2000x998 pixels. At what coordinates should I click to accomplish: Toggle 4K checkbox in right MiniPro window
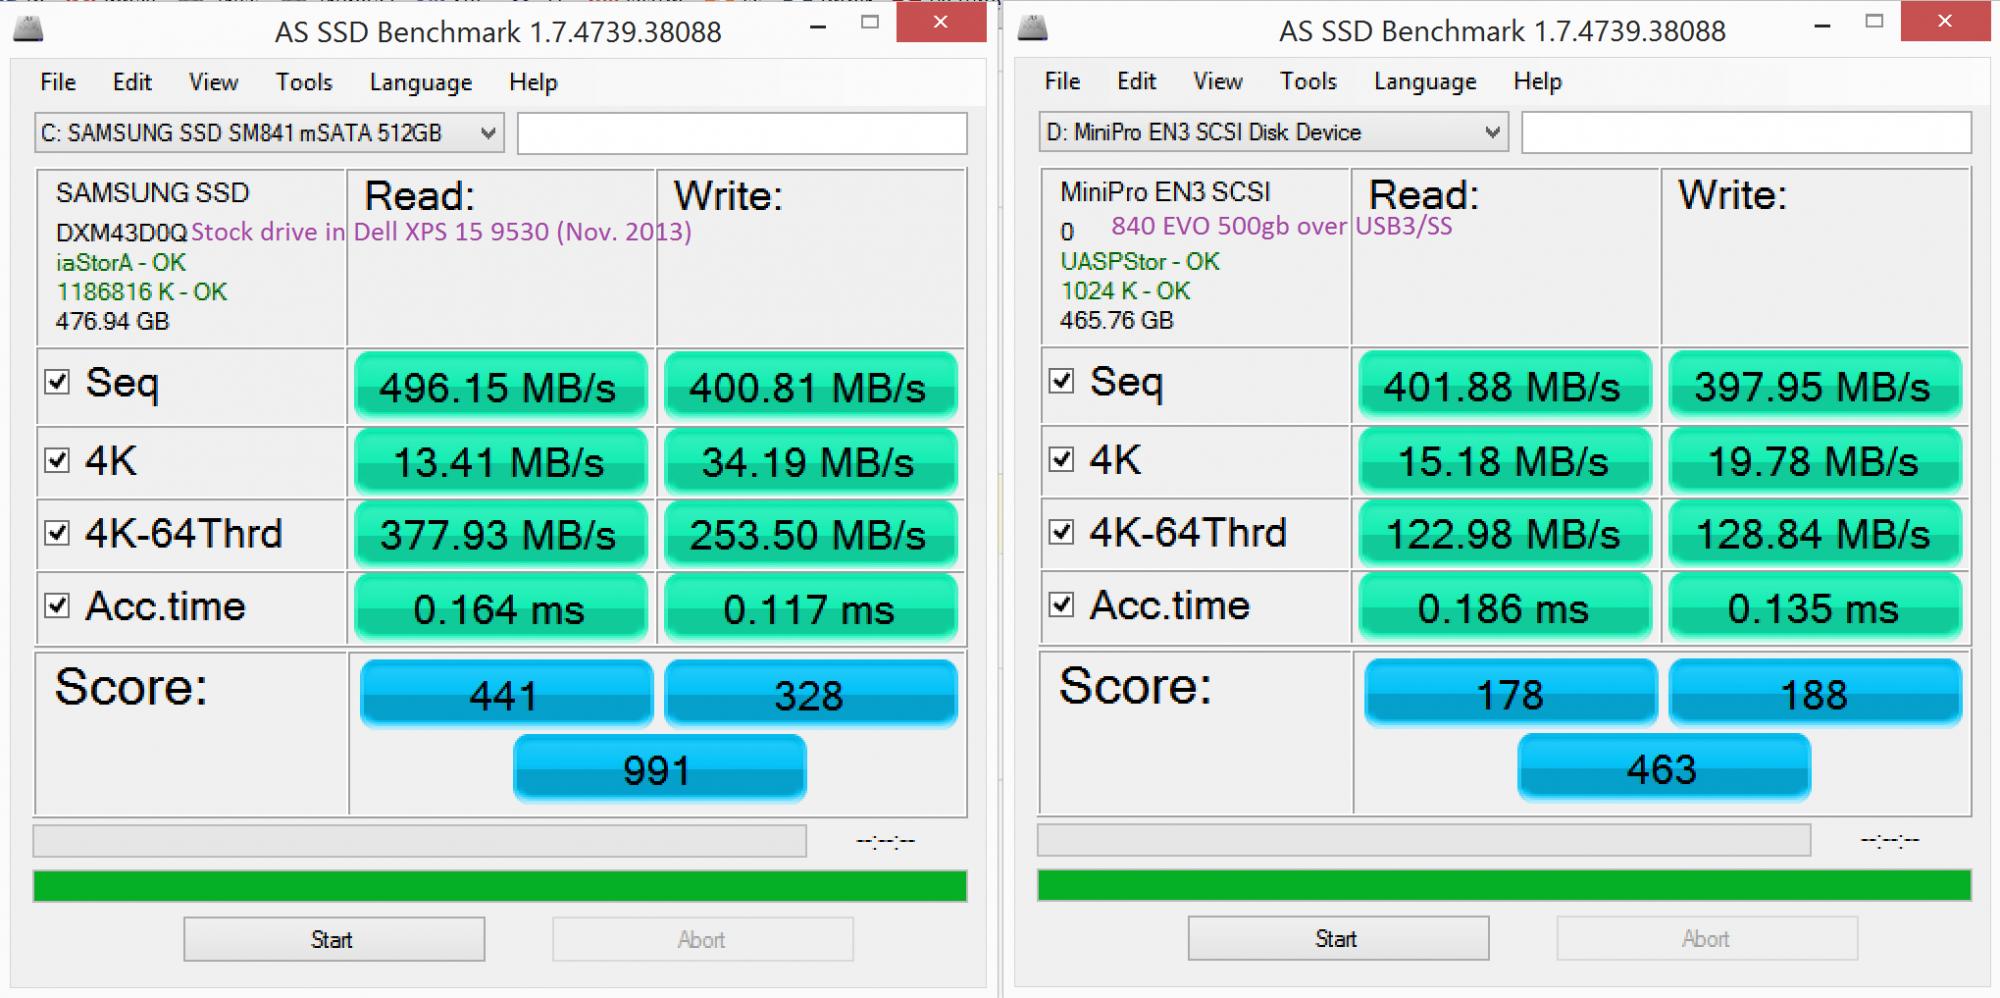(1061, 459)
